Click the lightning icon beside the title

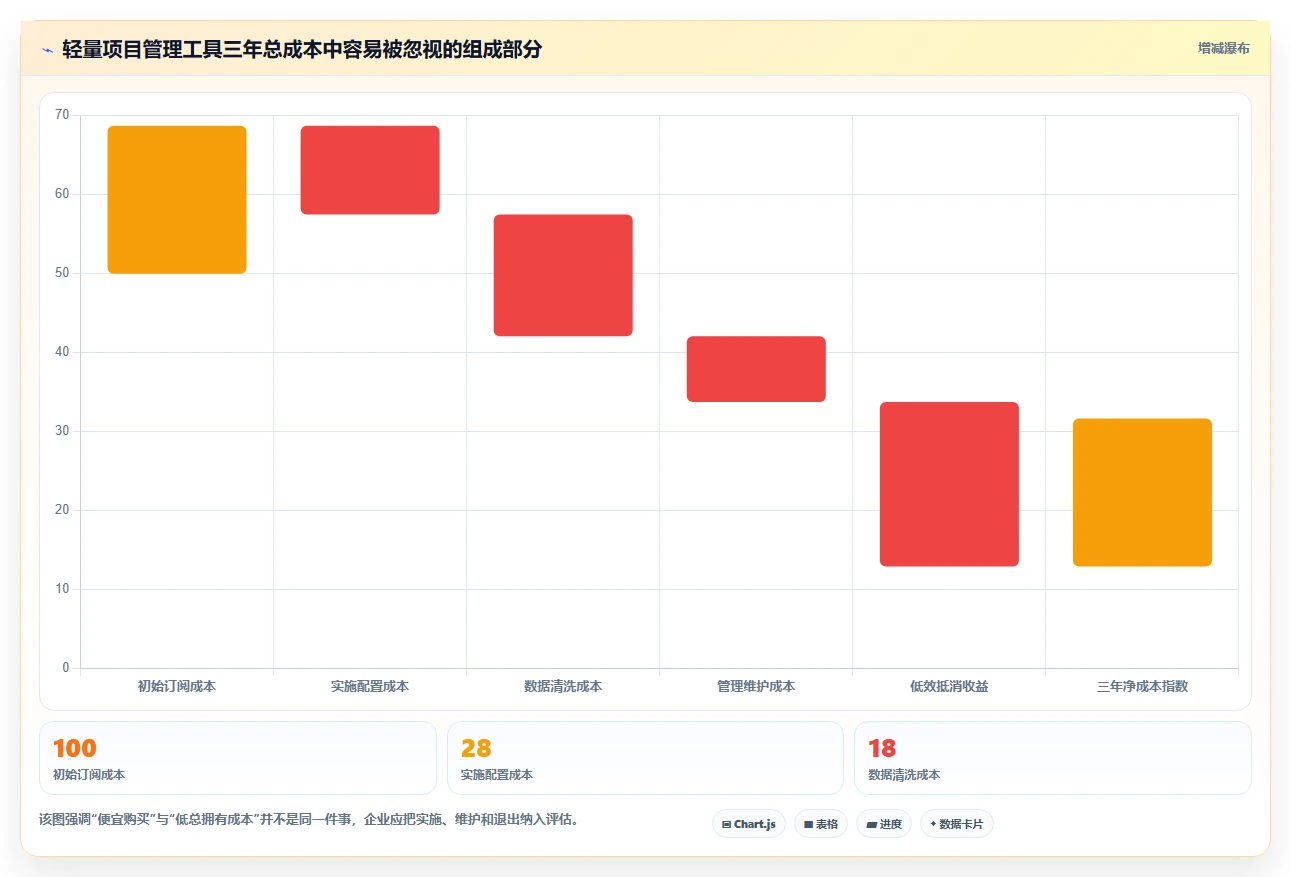(x=47, y=49)
